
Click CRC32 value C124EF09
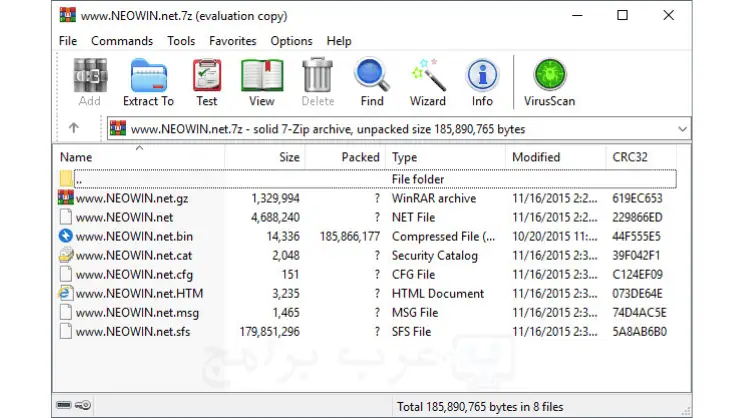pos(637,274)
